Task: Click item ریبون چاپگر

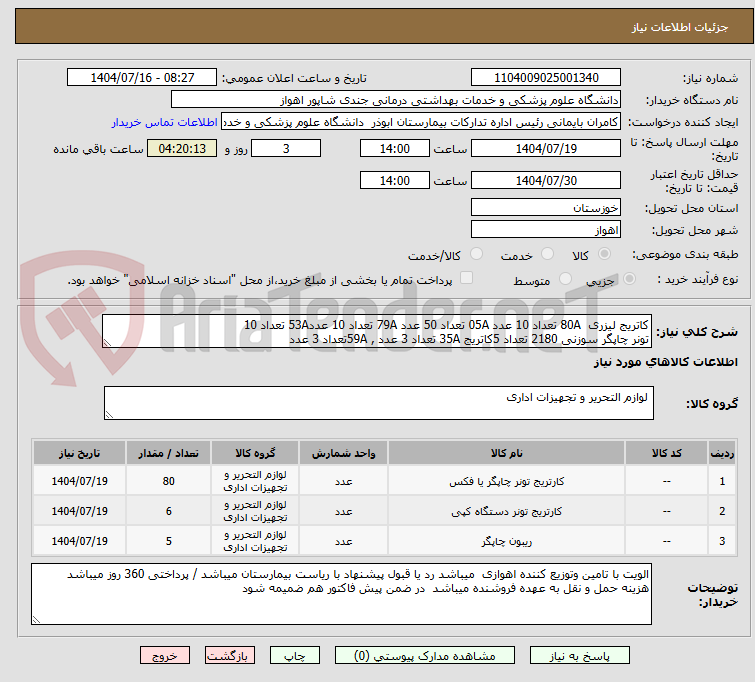Action: [x=507, y=541]
